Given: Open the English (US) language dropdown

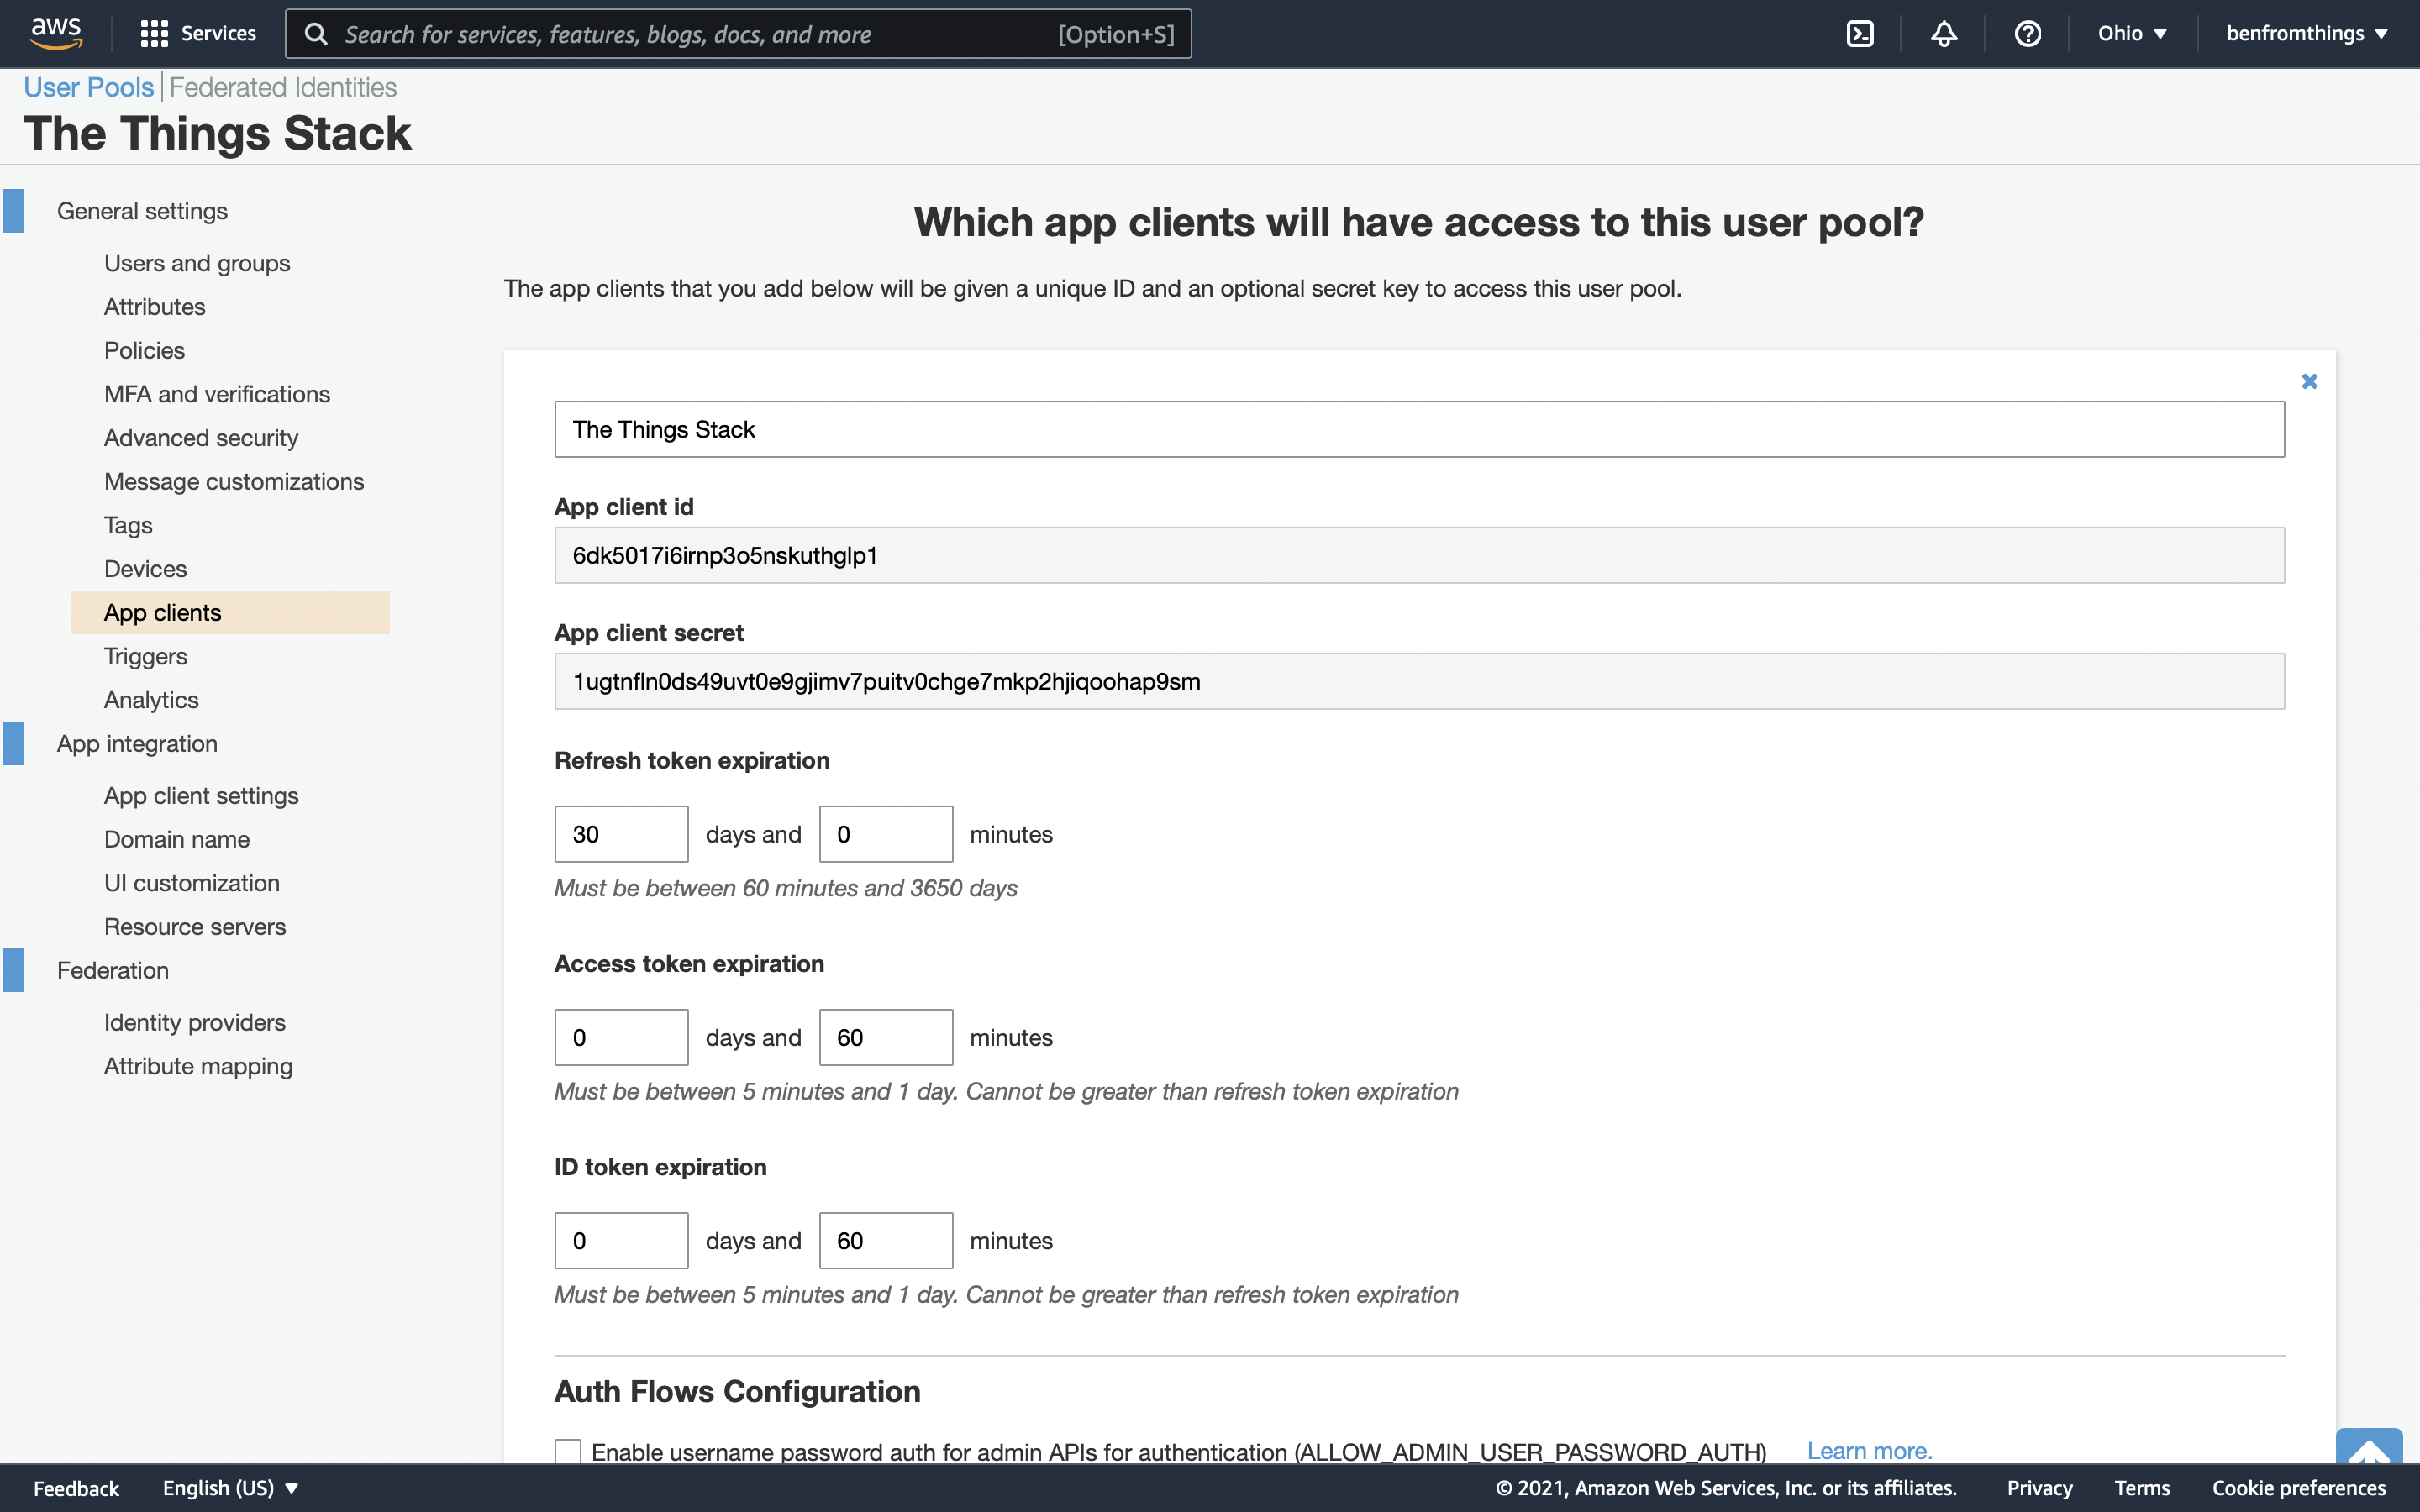Looking at the screenshot, I should [231, 1488].
